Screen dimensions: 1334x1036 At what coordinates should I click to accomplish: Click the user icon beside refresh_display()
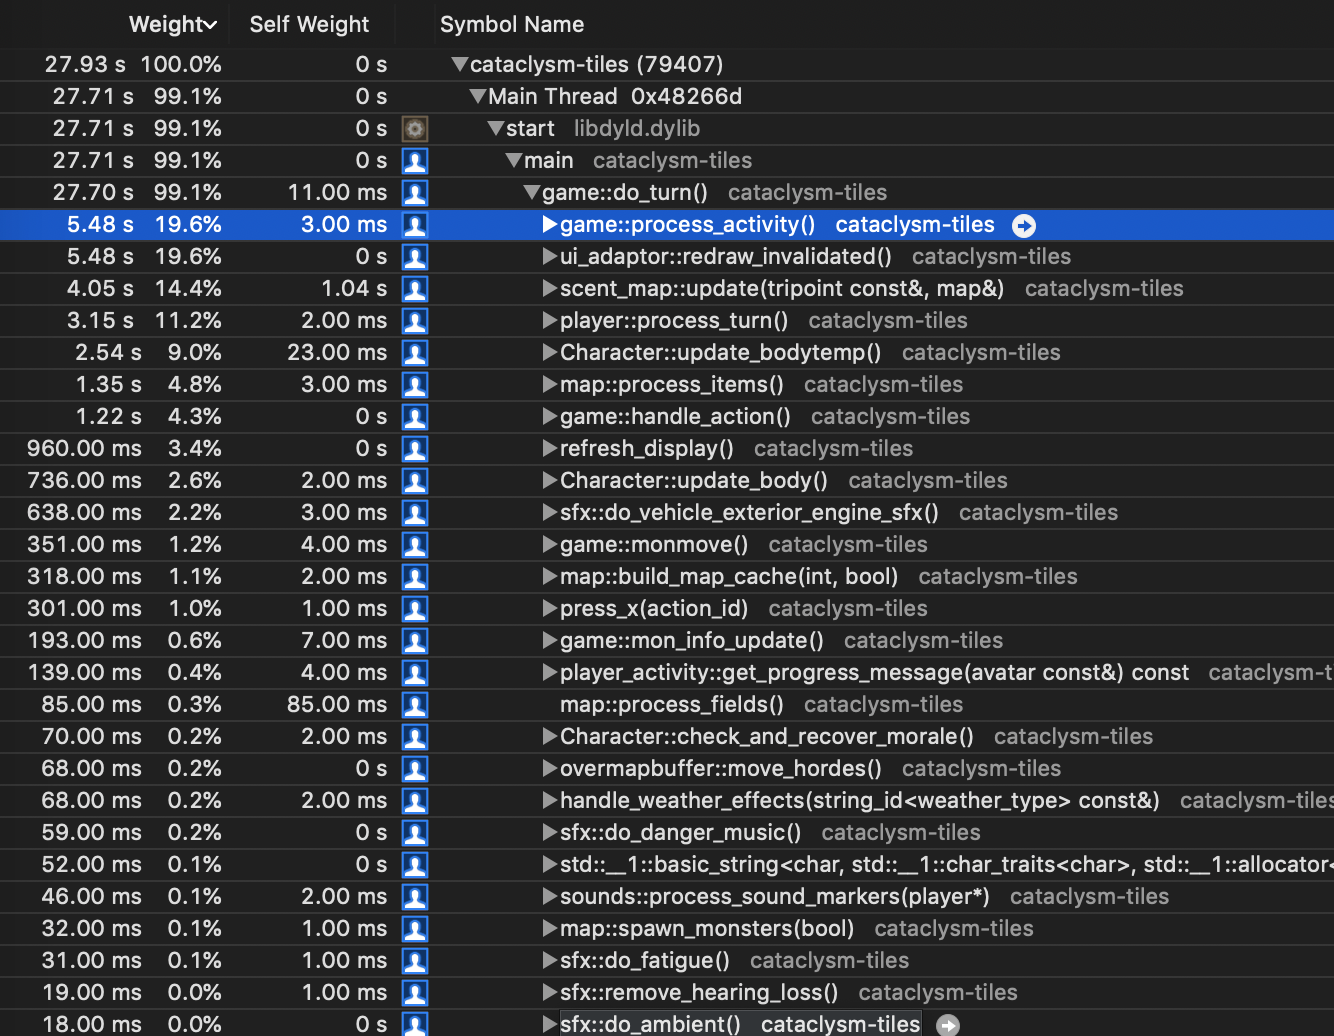[415, 449]
